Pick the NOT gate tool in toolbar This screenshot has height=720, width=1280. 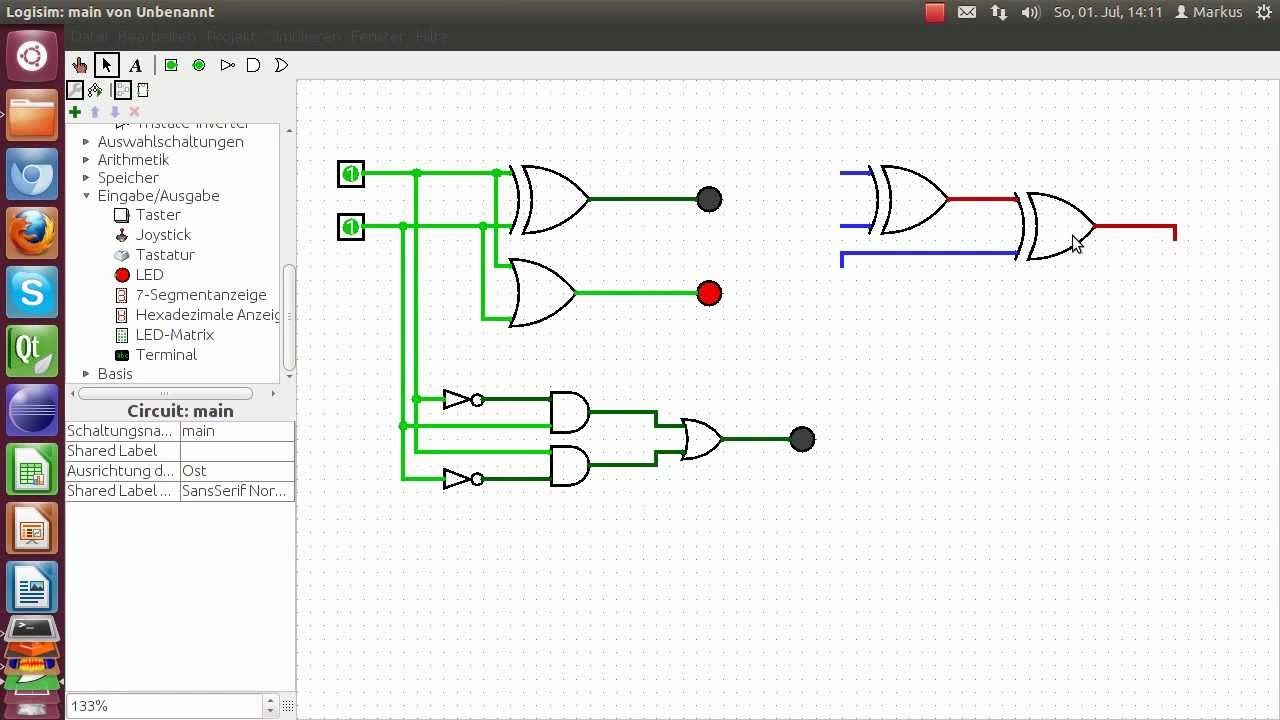(x=227, y=65)
